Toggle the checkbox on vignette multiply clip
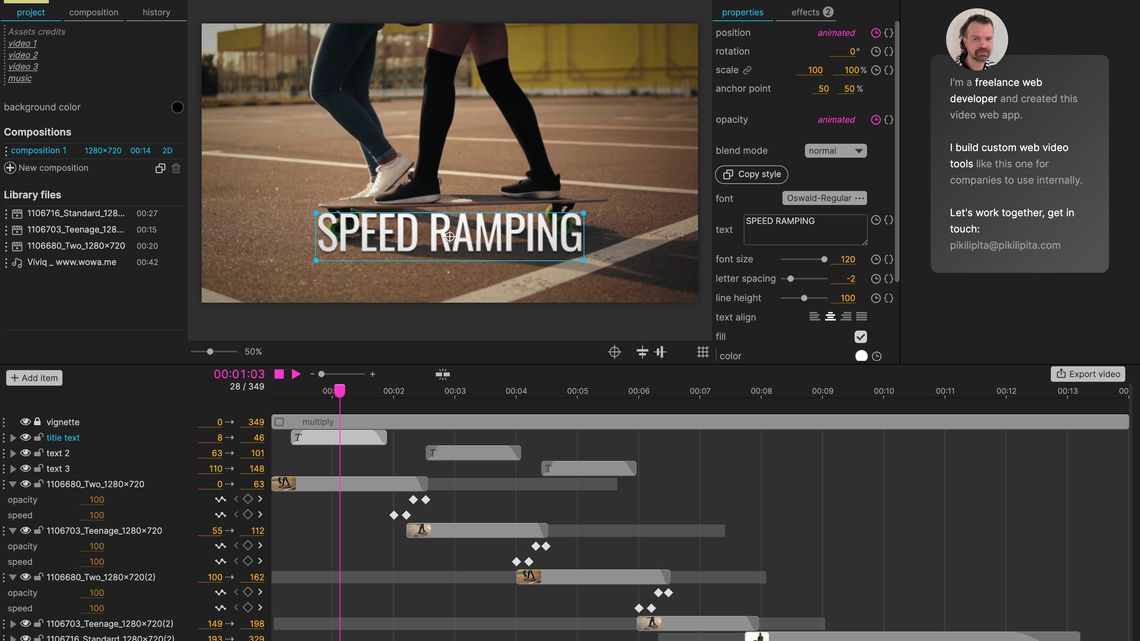The image size is (1140, 641). (x=279, y=422)
